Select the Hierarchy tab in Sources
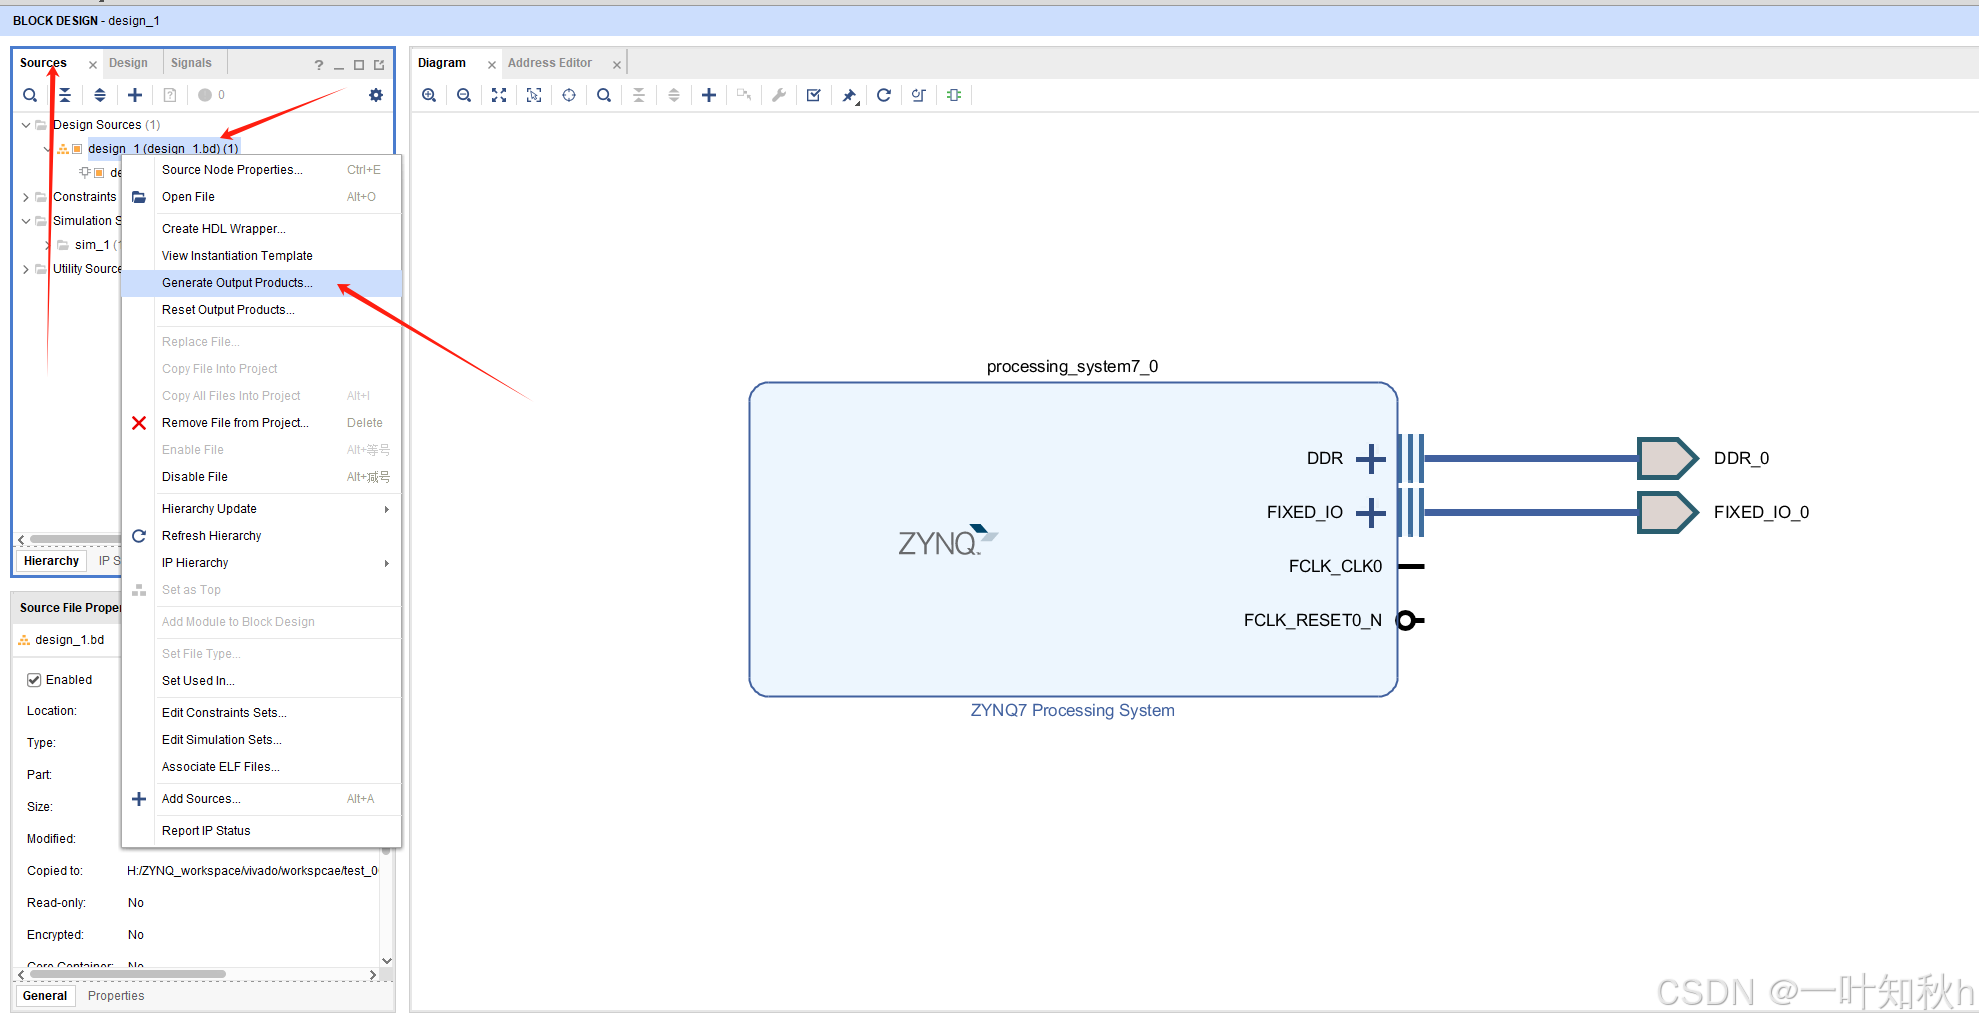 coord(51,561)
